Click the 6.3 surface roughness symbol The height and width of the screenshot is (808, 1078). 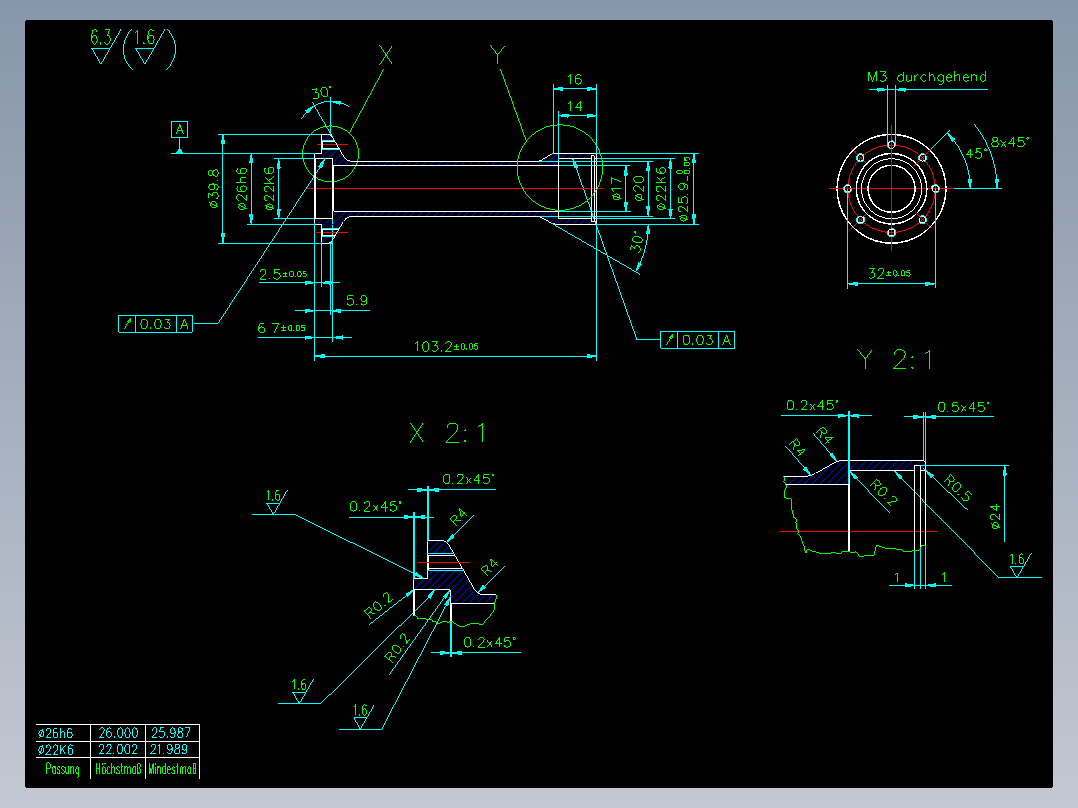click(104, 47)
